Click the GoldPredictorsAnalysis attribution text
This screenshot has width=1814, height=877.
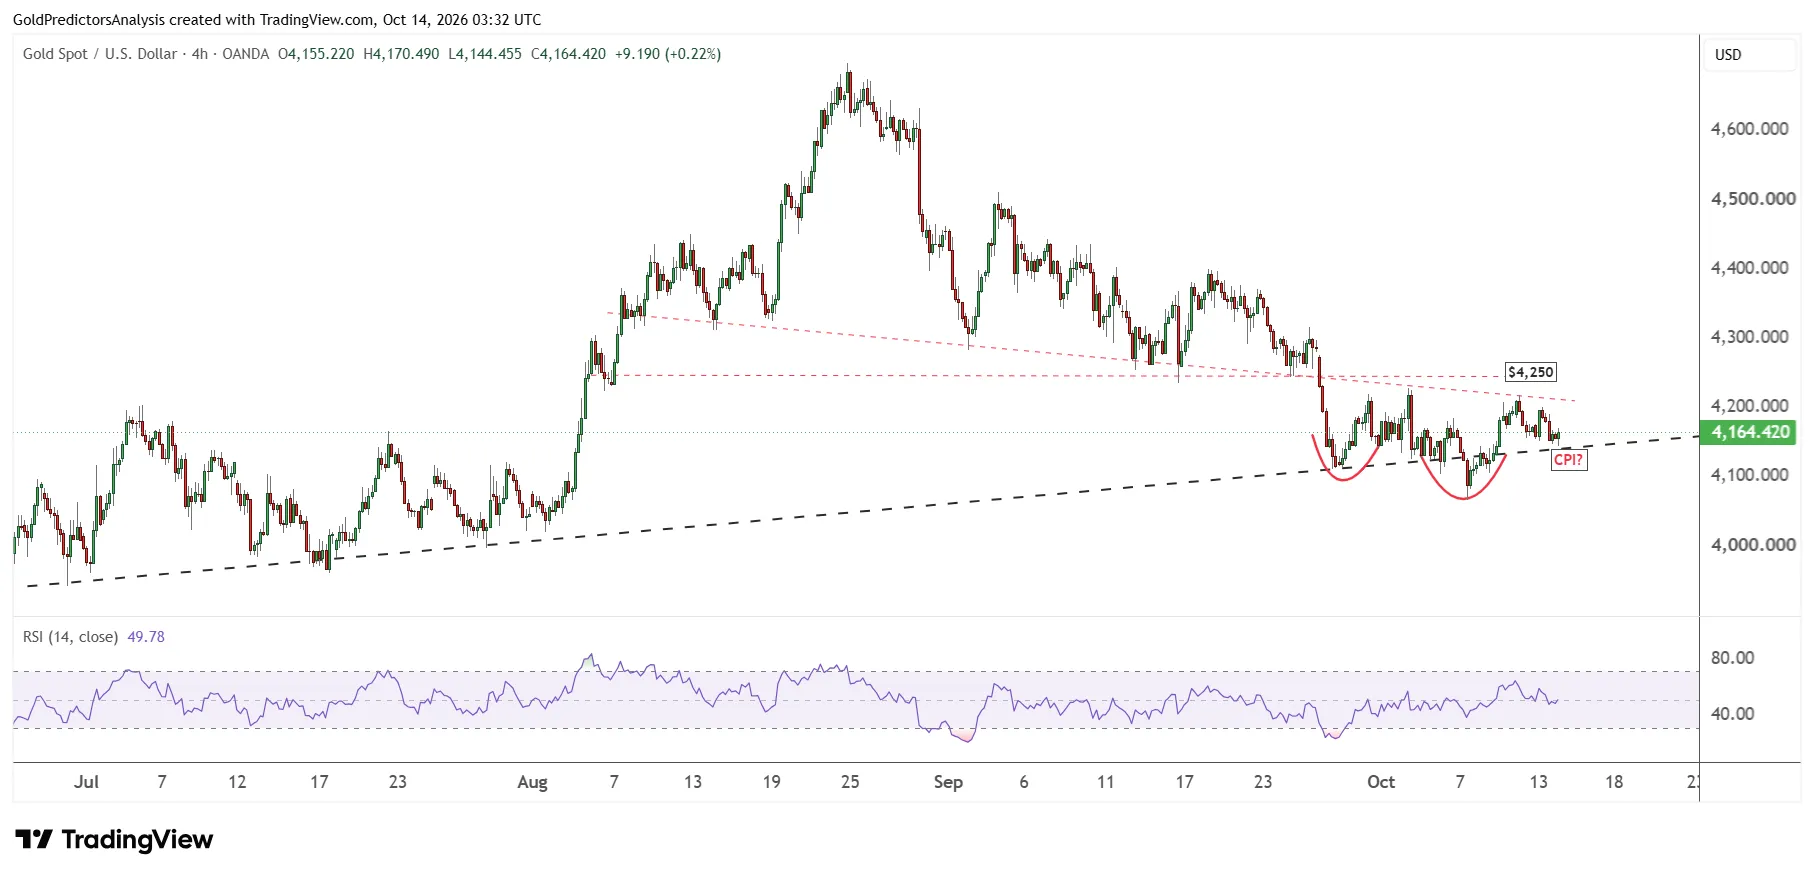[89, 20]
